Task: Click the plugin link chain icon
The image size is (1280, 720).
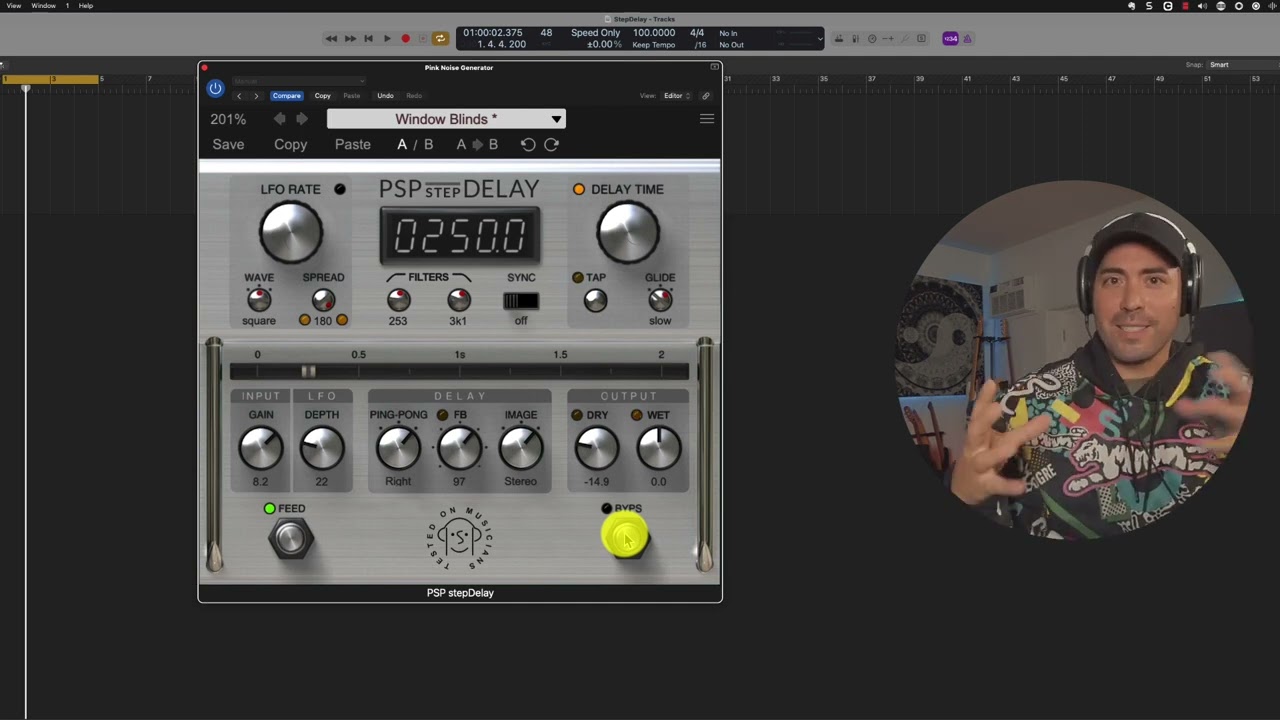Action: coord(705,96)
